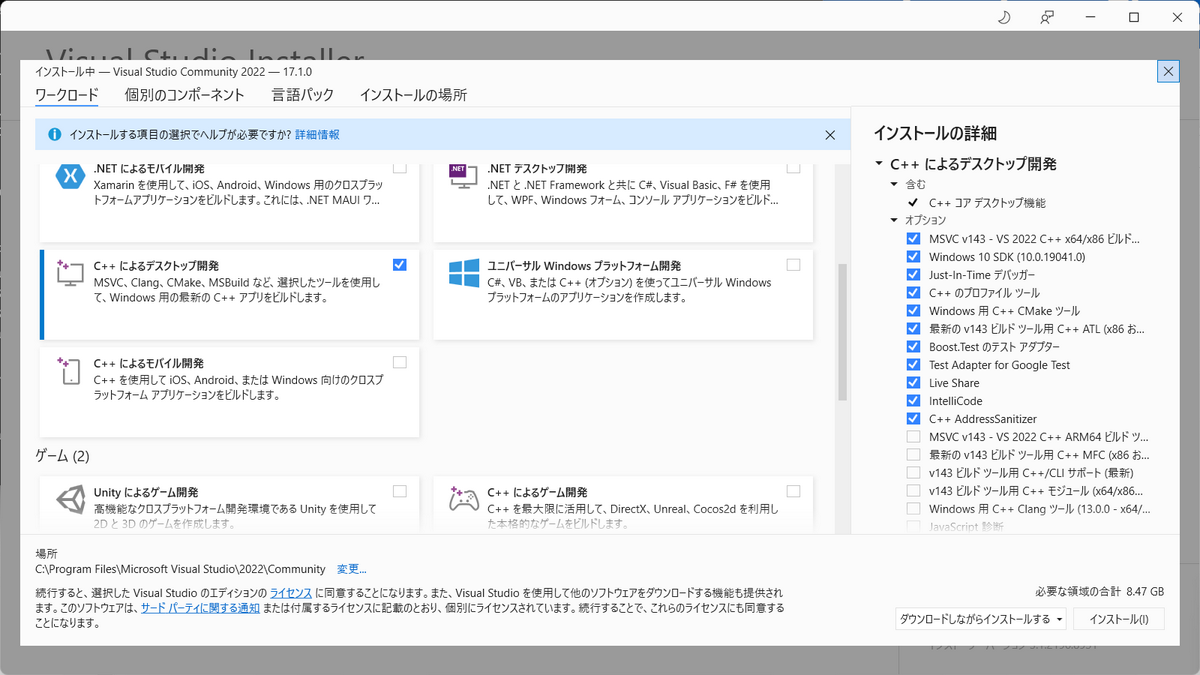Viewport: 1200px width, 675px height.
Task: Check Unity game development workload
Action: [x=400, y=491]
